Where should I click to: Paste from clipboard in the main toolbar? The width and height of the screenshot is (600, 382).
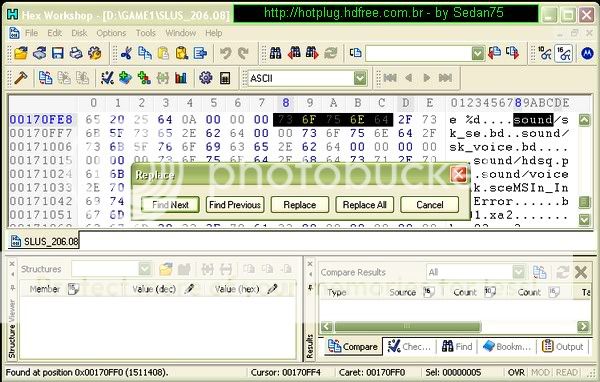[x=163, y=53]
